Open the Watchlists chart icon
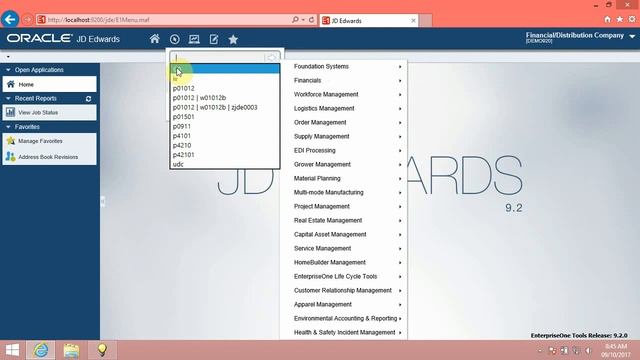The height and width of the screenshot is (360, 640). [194, 39]
